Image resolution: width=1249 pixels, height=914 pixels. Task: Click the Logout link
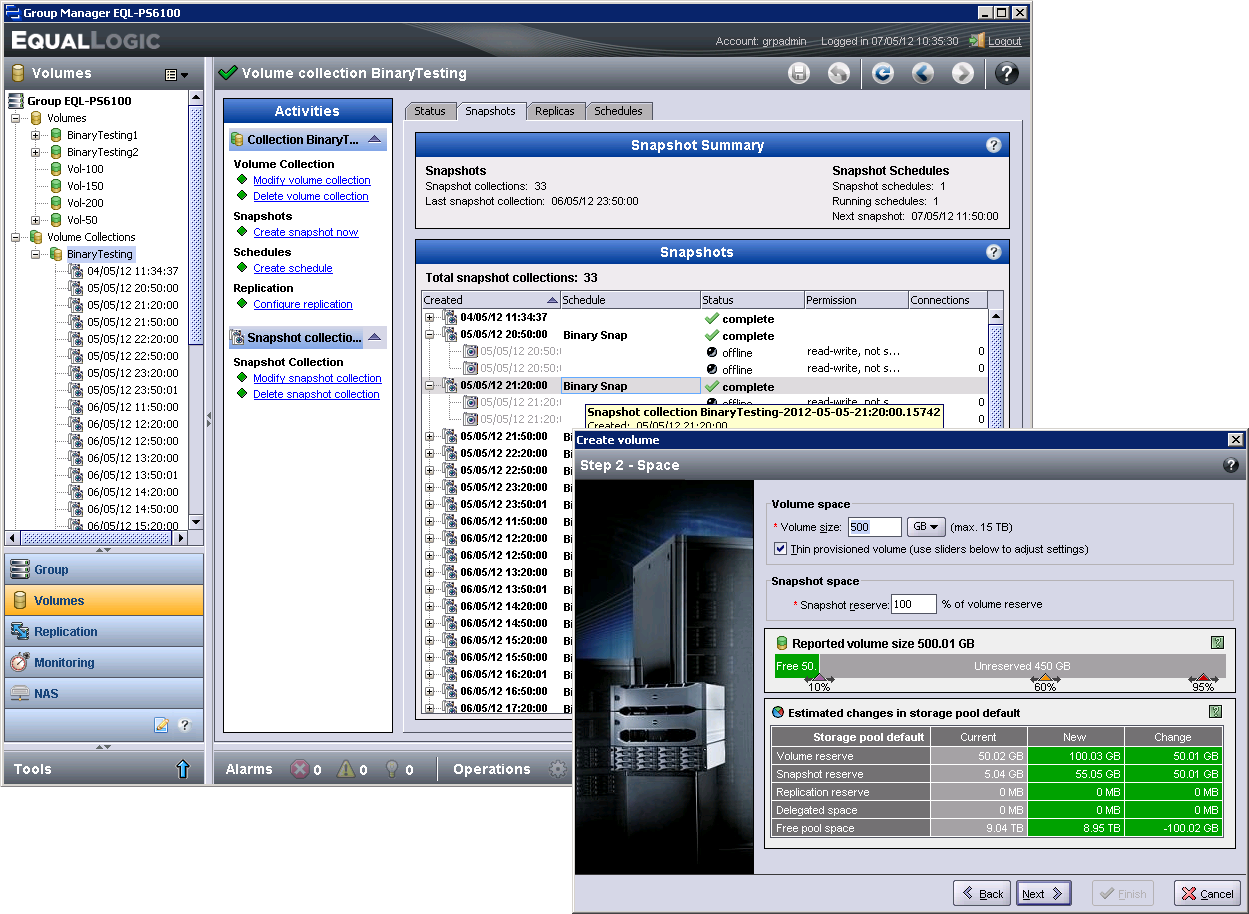(x=1004, y=41)
